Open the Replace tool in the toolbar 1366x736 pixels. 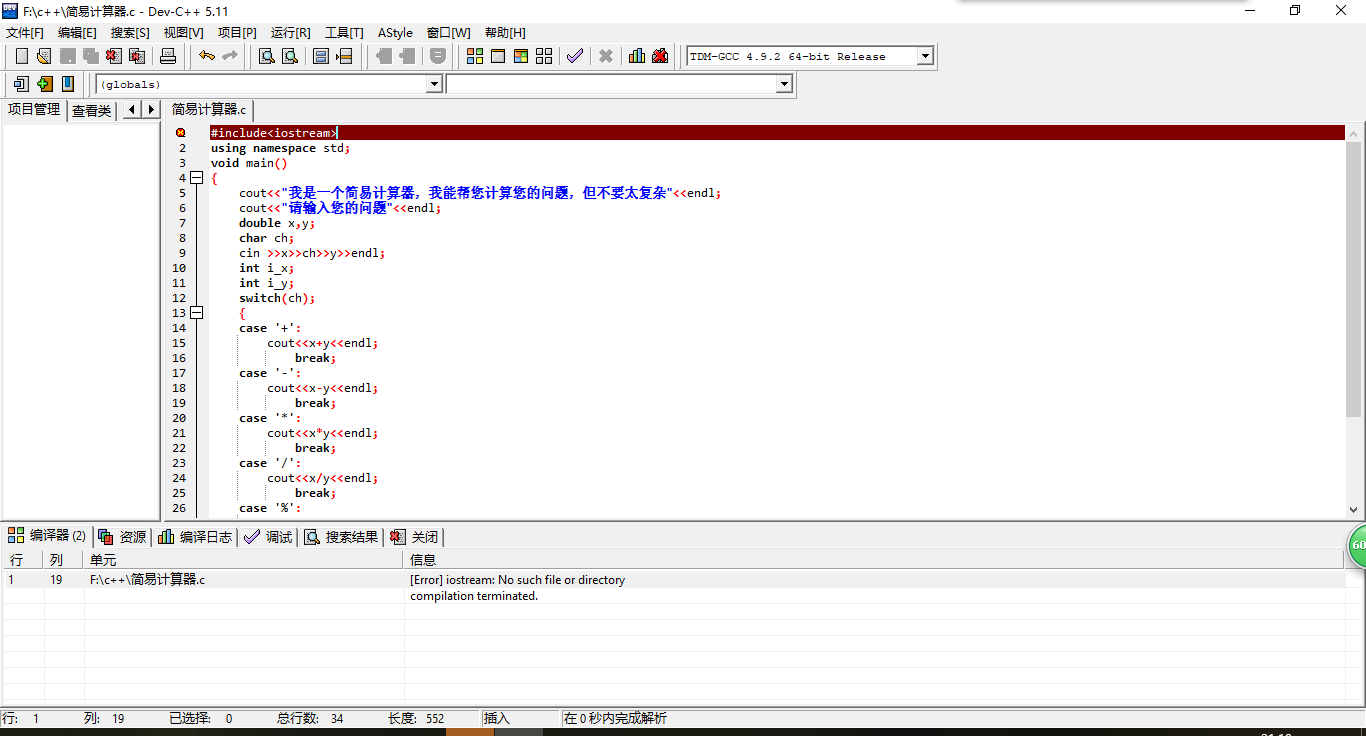point(290,56)
